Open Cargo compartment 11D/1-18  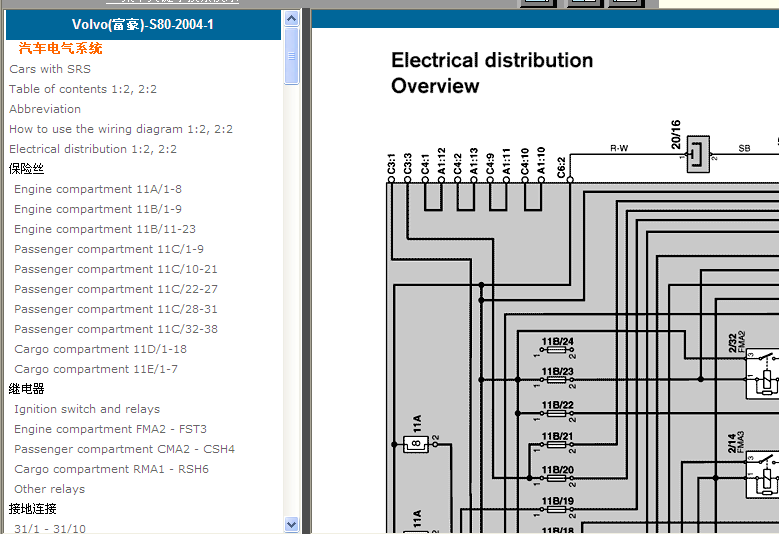pos(100,349)
